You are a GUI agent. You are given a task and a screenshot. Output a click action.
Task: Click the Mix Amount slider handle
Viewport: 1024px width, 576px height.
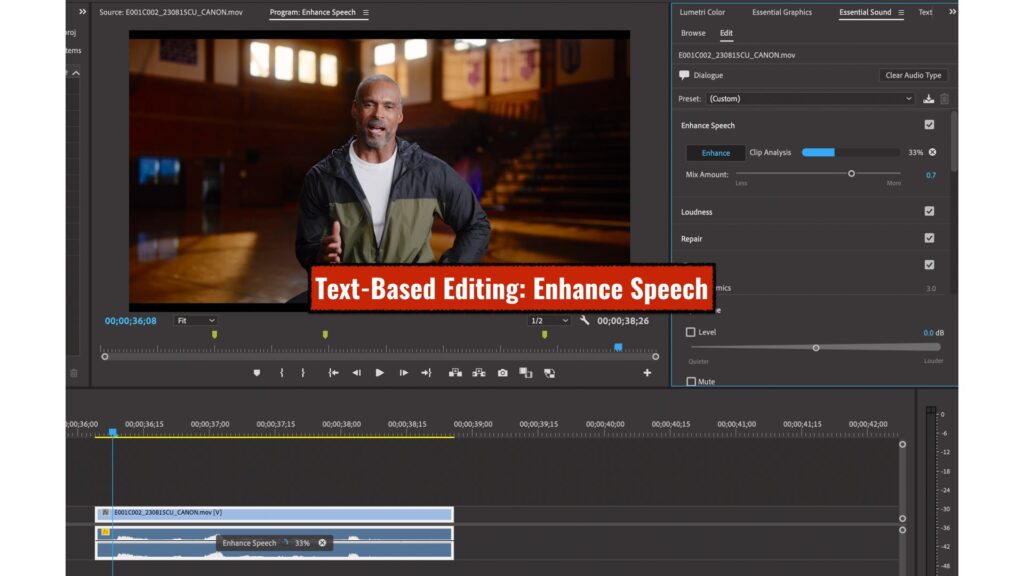[x=851, y=174]
